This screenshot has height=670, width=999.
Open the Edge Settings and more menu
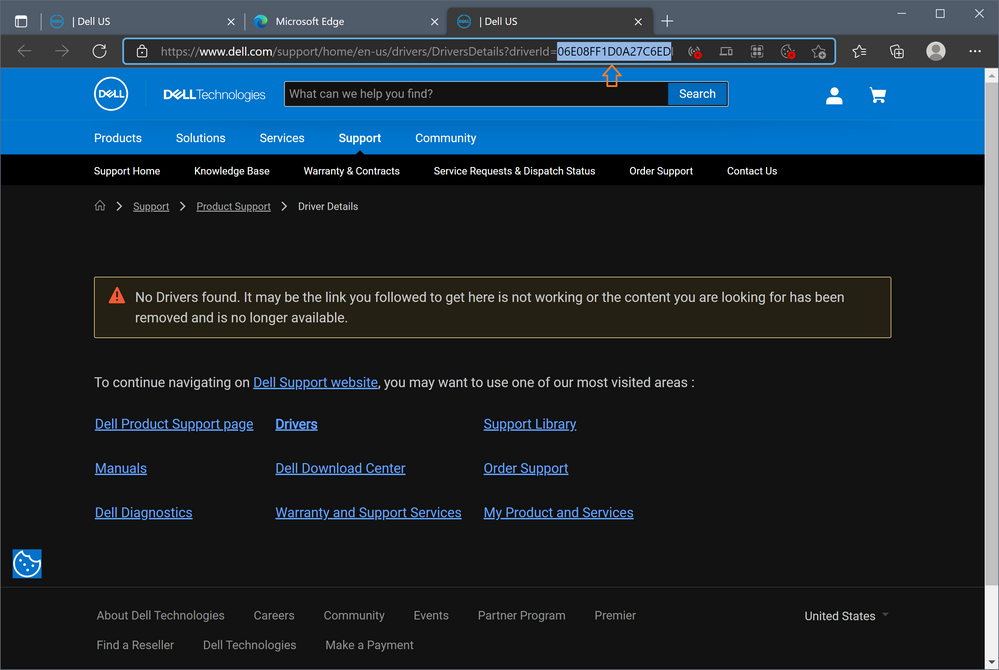point(975,51)
